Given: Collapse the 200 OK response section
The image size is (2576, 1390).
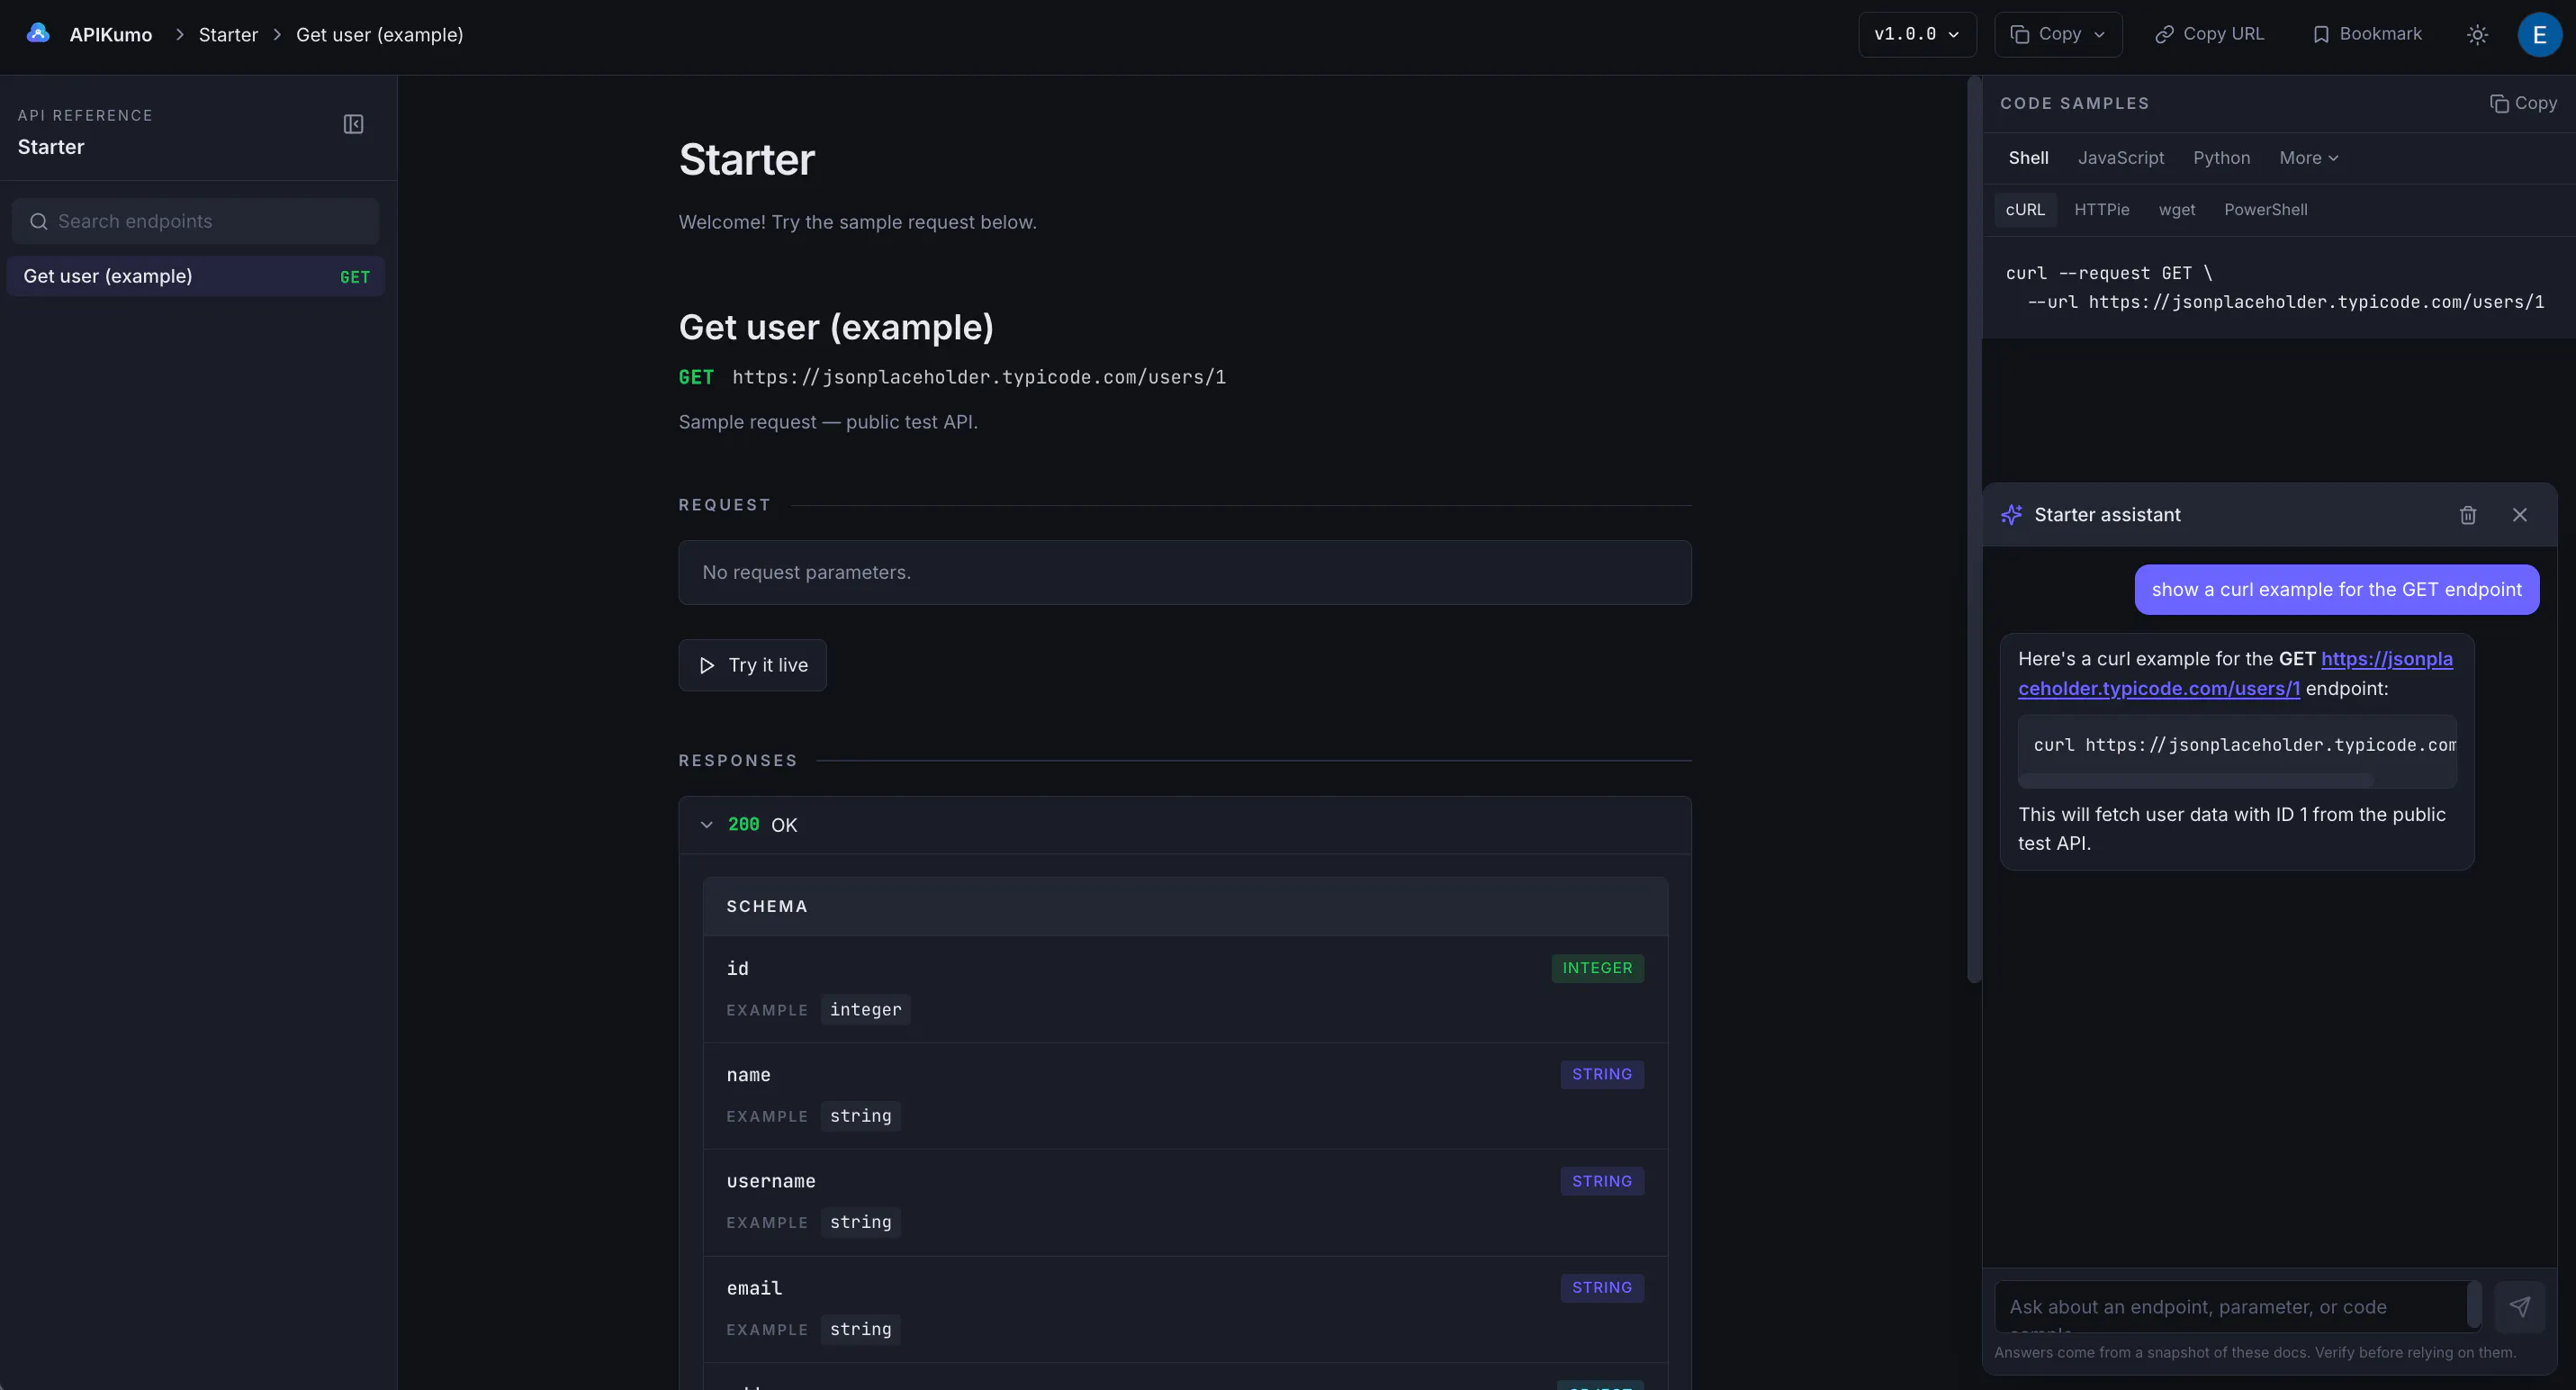Looking at the screenshot, I should coord(706,825).
